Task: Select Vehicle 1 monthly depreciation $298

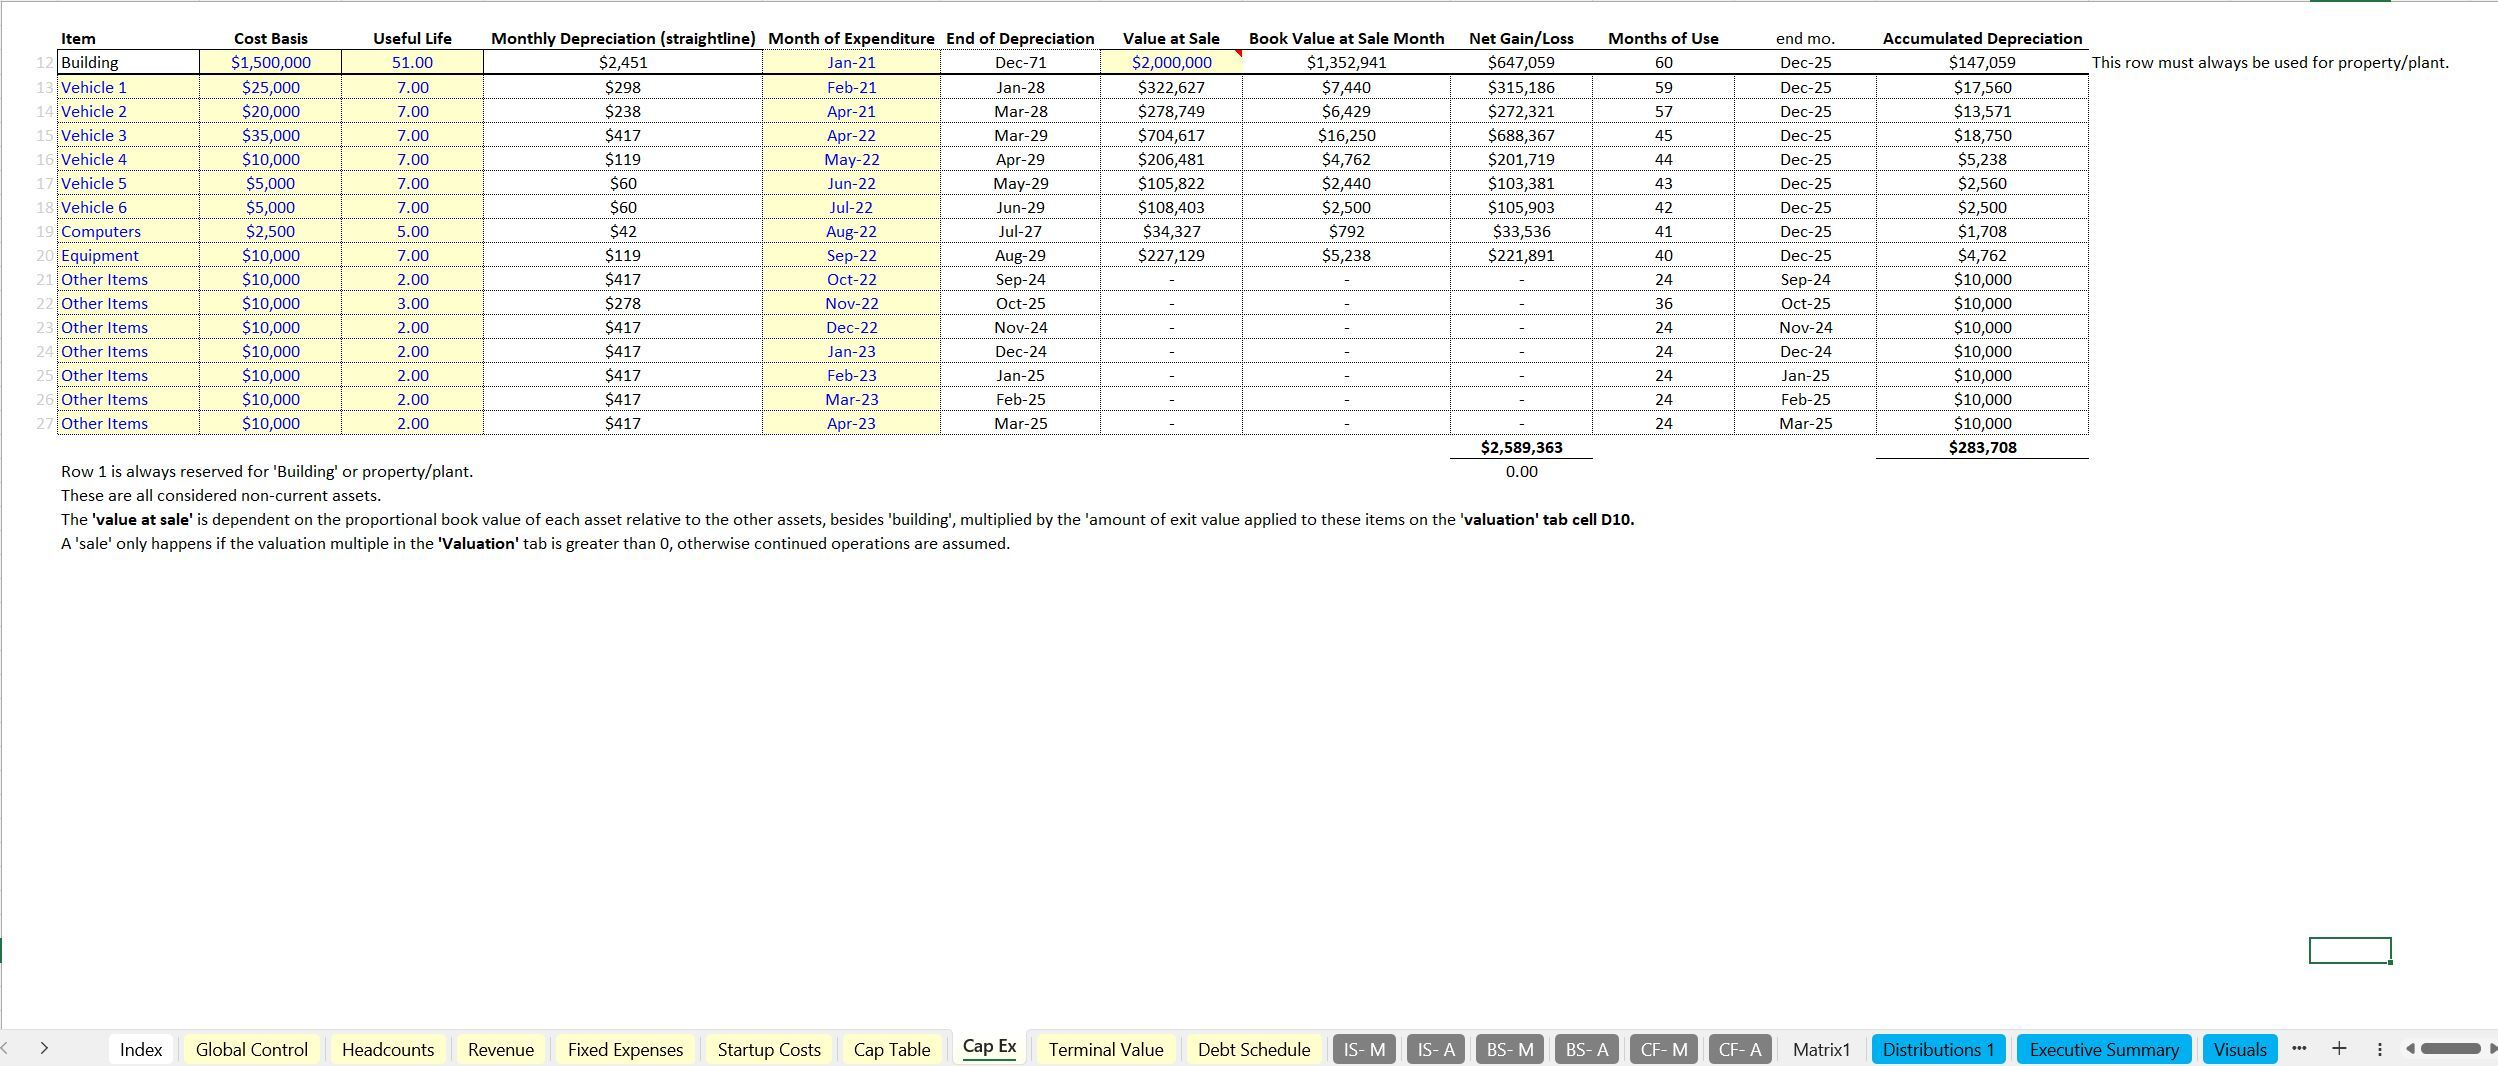Action: (623, 87)
